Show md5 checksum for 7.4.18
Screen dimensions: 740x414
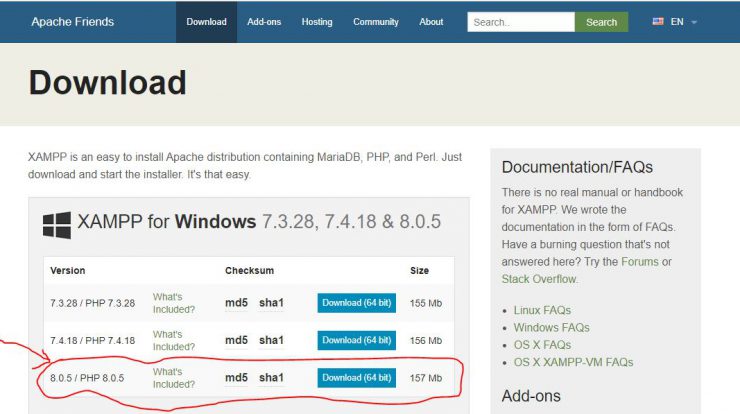(x=236, y=340)
